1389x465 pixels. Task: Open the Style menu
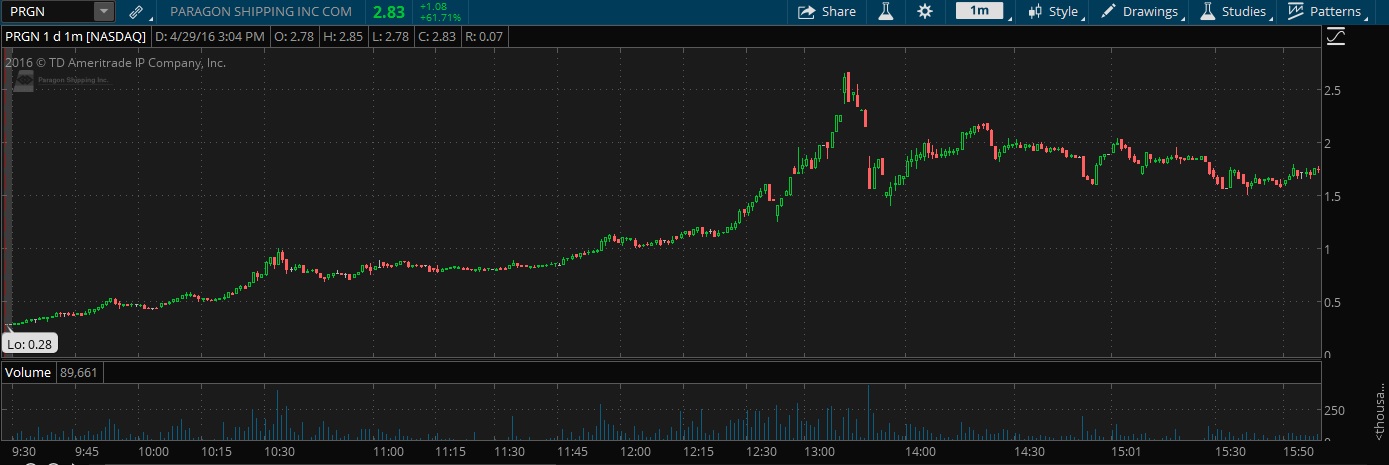(x=1054, y=12)
